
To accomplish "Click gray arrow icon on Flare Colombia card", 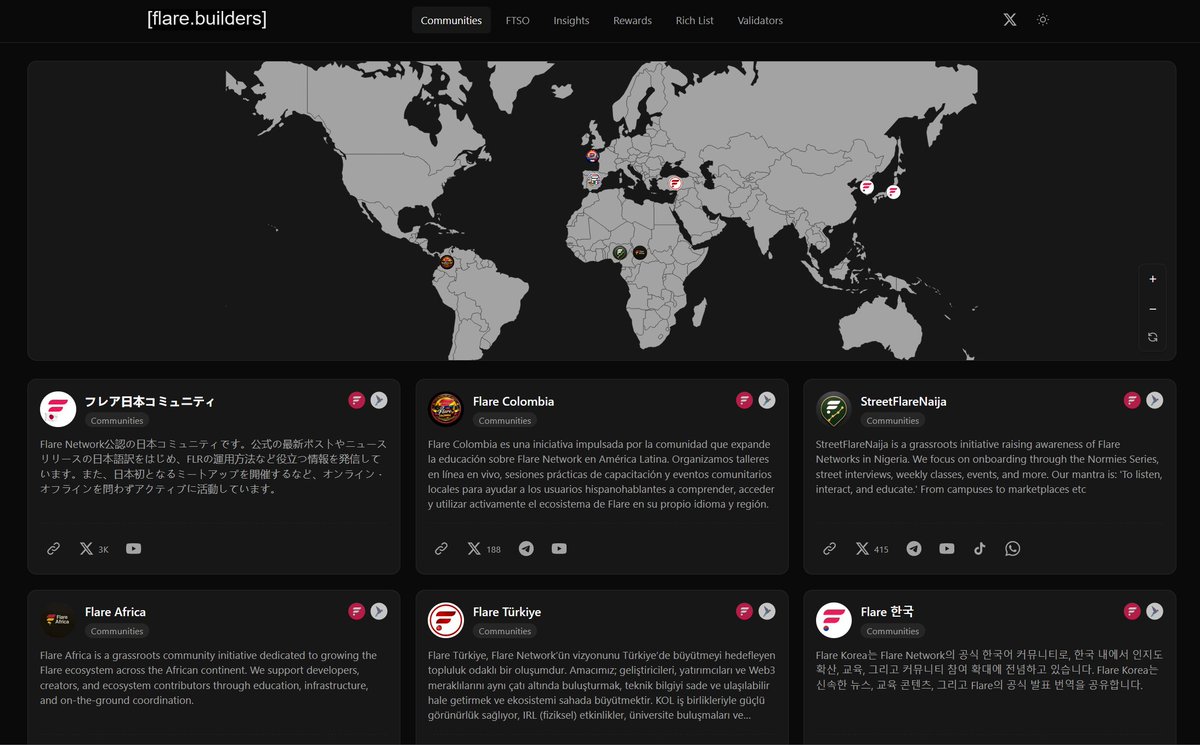I will (x=767, y=400).
